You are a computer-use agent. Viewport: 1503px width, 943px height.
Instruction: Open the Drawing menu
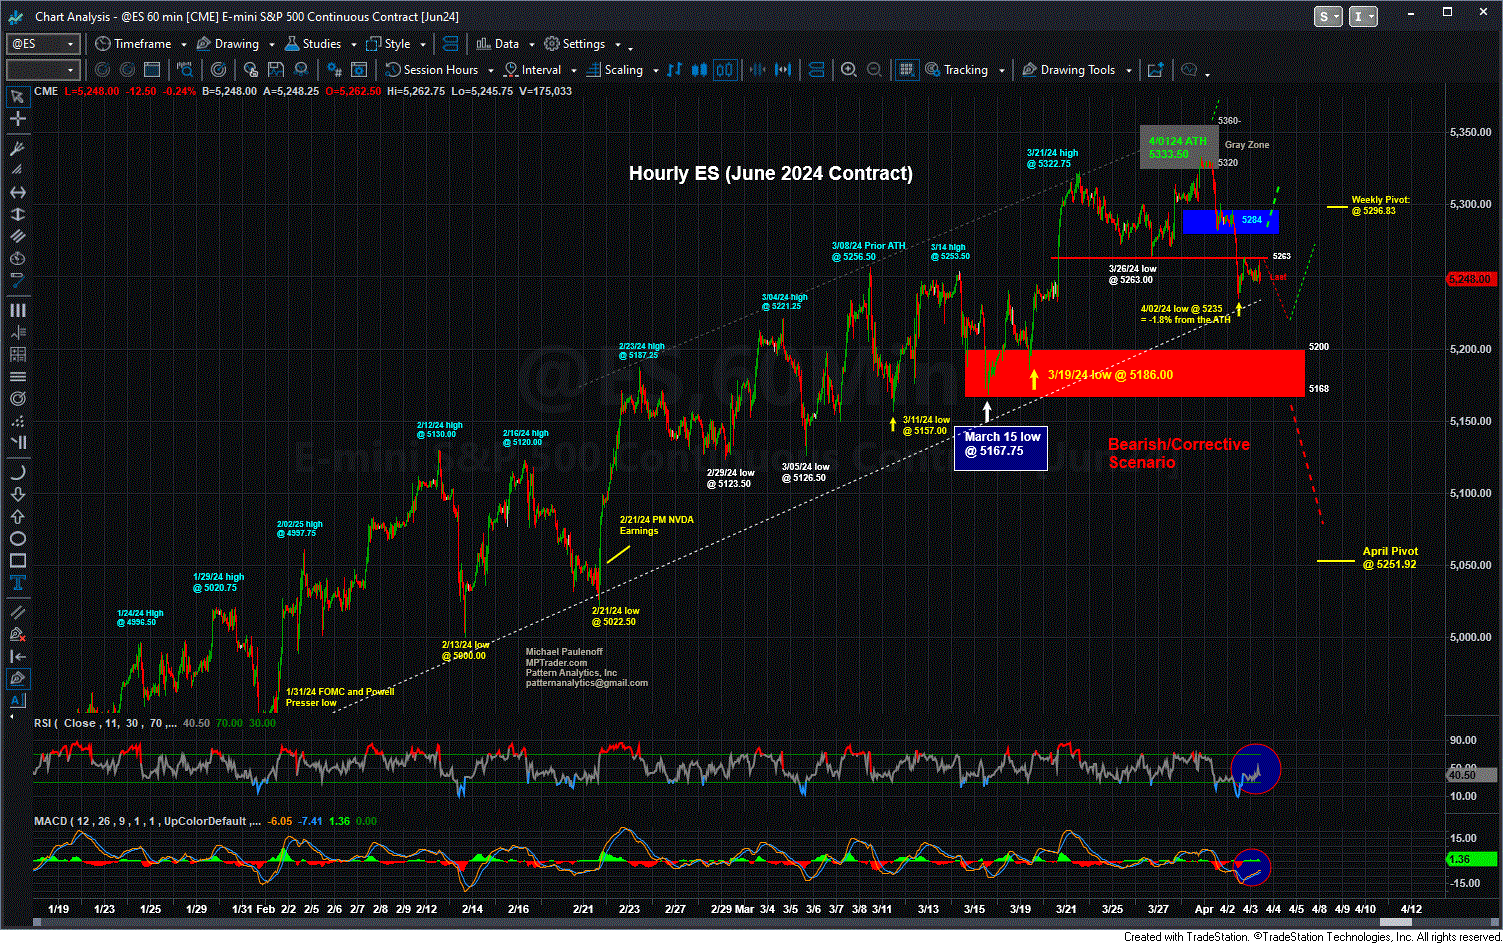click(x=227, y=44)
